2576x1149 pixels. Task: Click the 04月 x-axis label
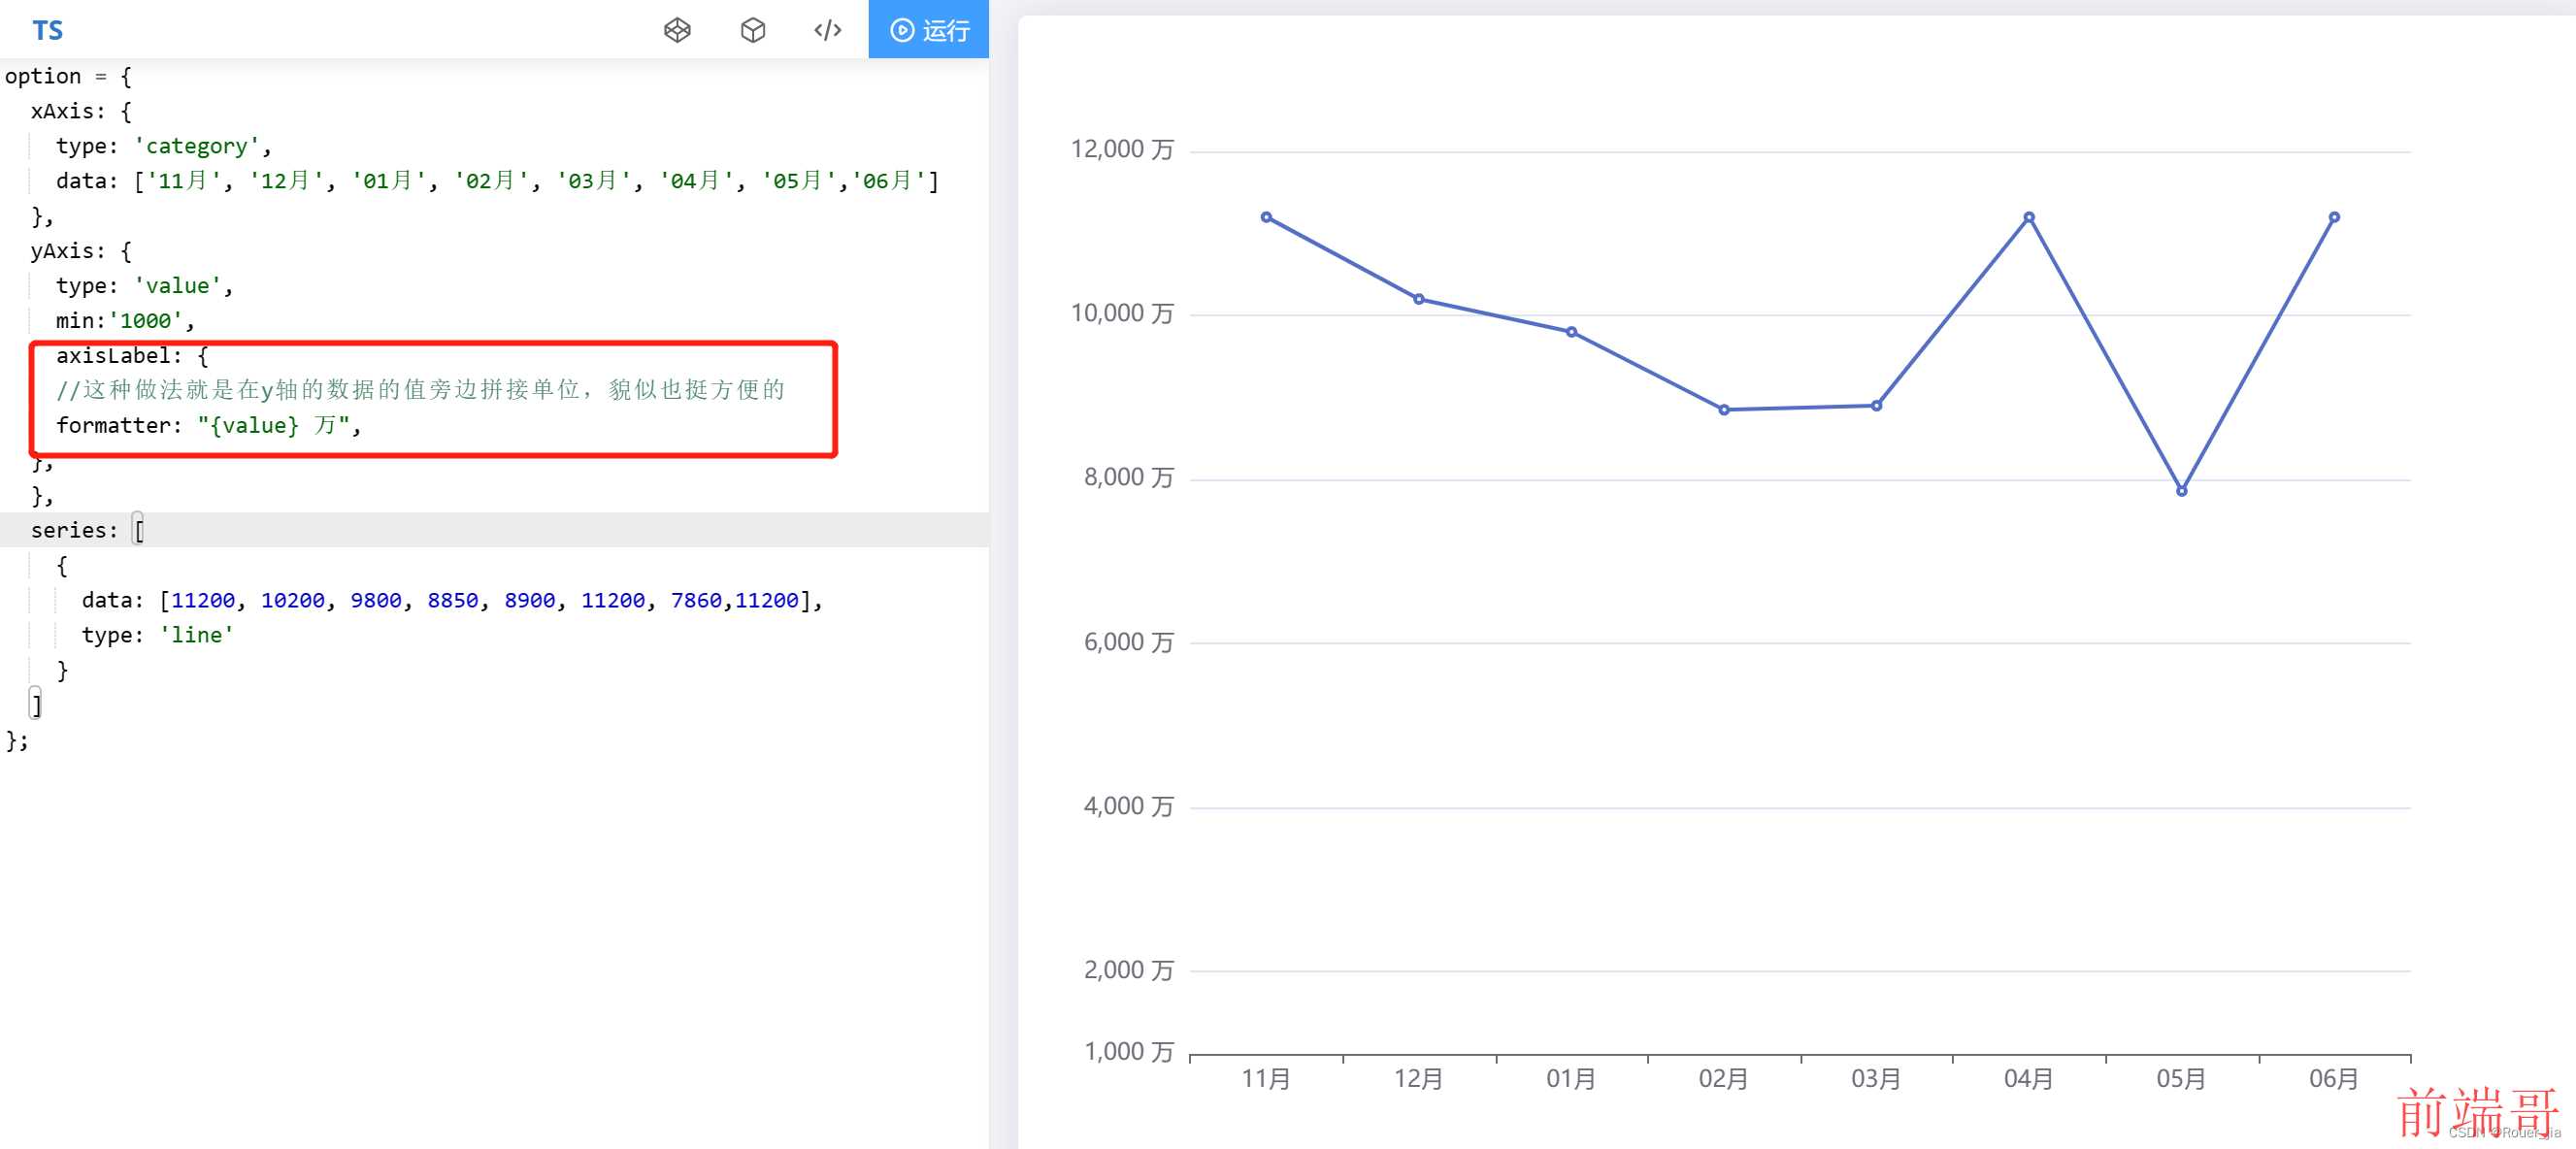coord(2029,1079)
